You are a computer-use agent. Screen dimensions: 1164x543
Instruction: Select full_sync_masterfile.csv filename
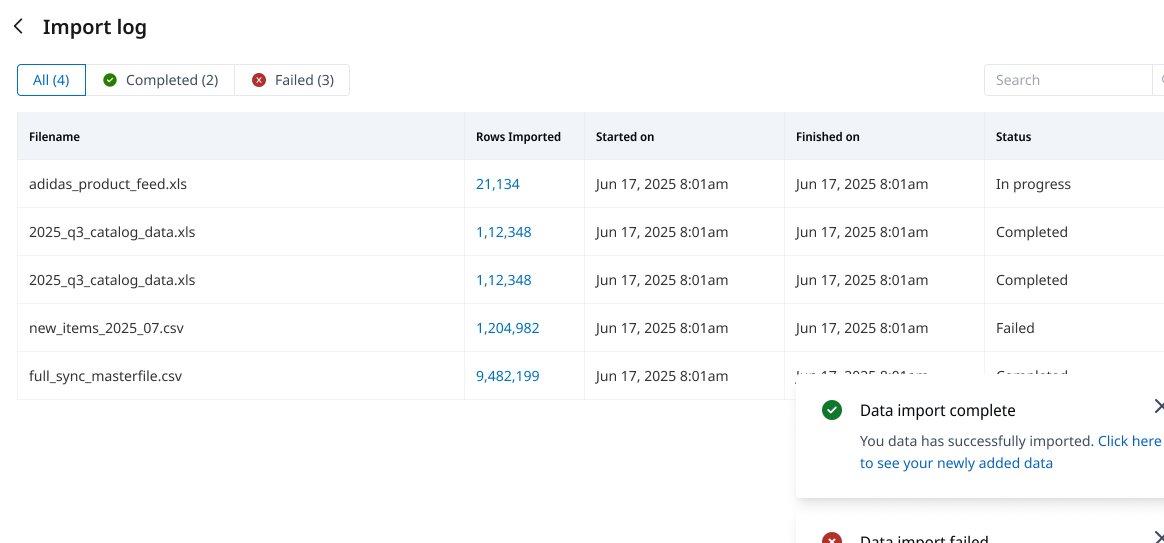[105, 376]
